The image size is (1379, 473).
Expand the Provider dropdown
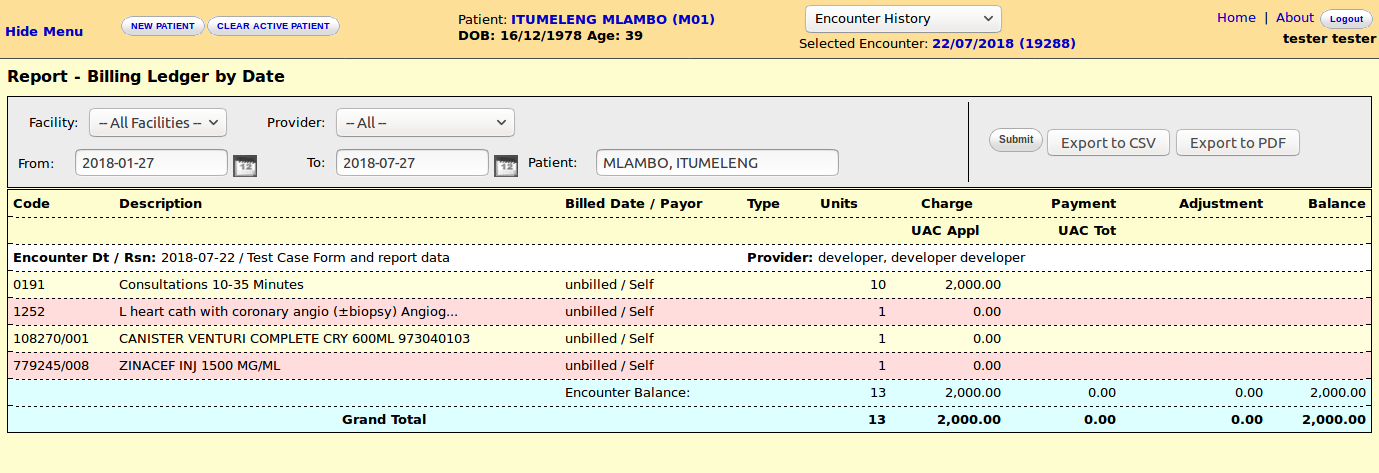[425, 123]
